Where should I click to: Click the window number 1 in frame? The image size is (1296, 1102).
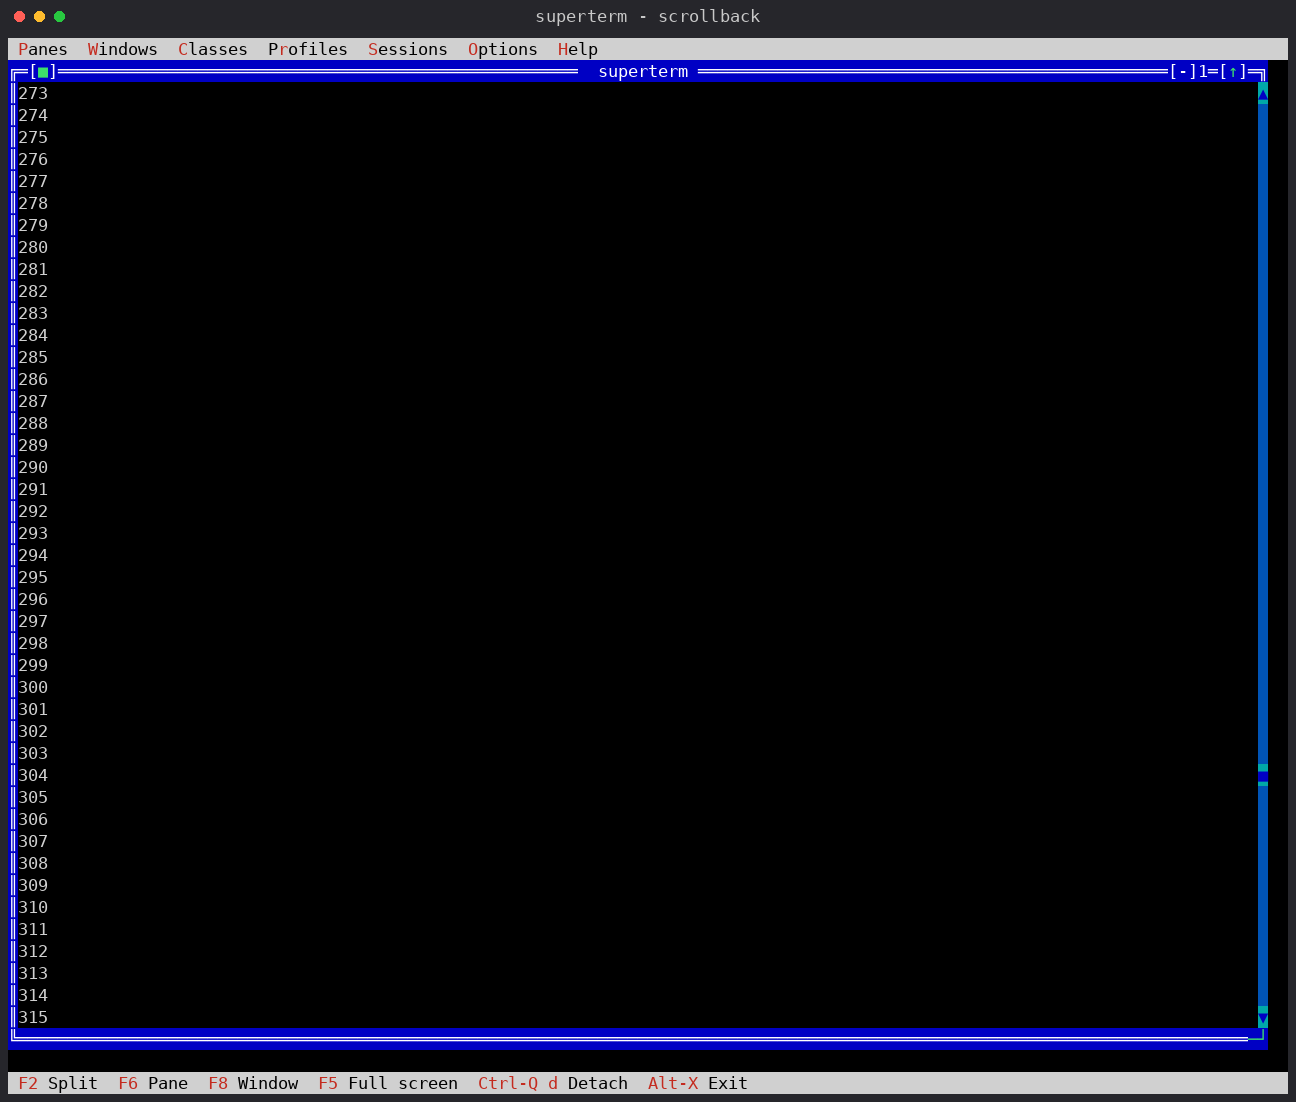(x=1203, y=72)
